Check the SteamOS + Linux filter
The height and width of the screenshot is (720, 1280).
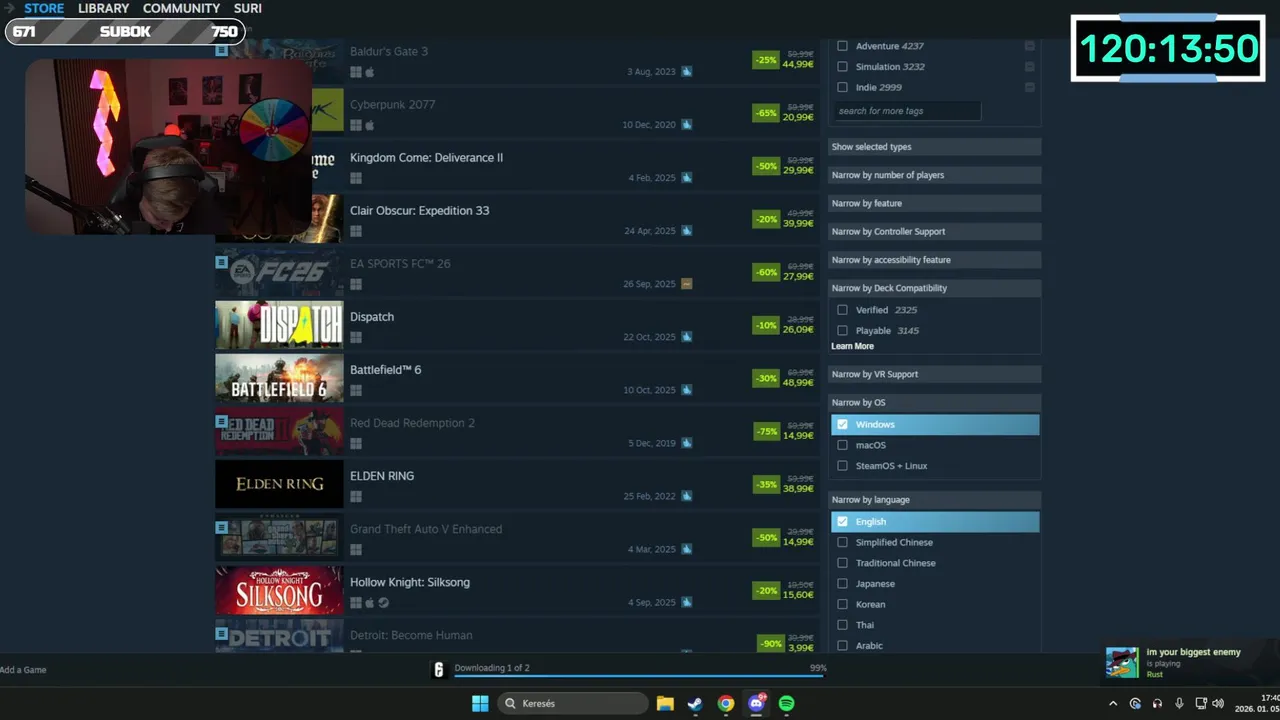(x=842, y=466)
